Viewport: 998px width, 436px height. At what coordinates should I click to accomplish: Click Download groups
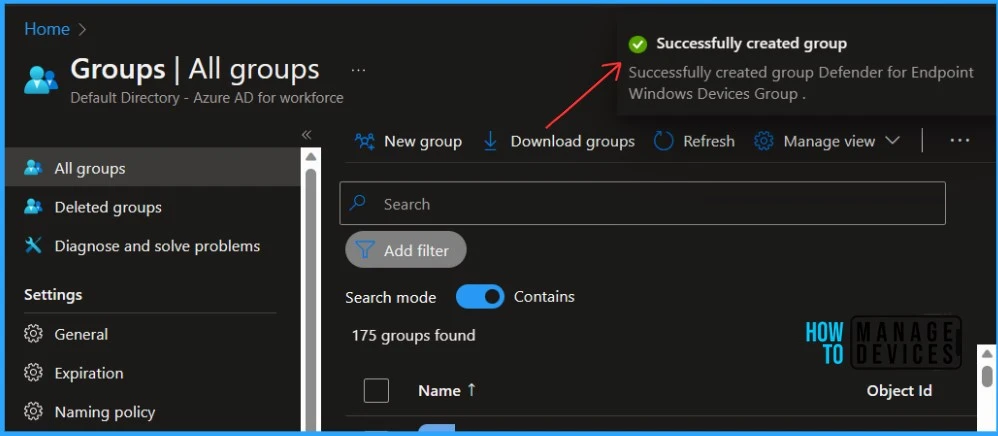click(x=559, y=141)
